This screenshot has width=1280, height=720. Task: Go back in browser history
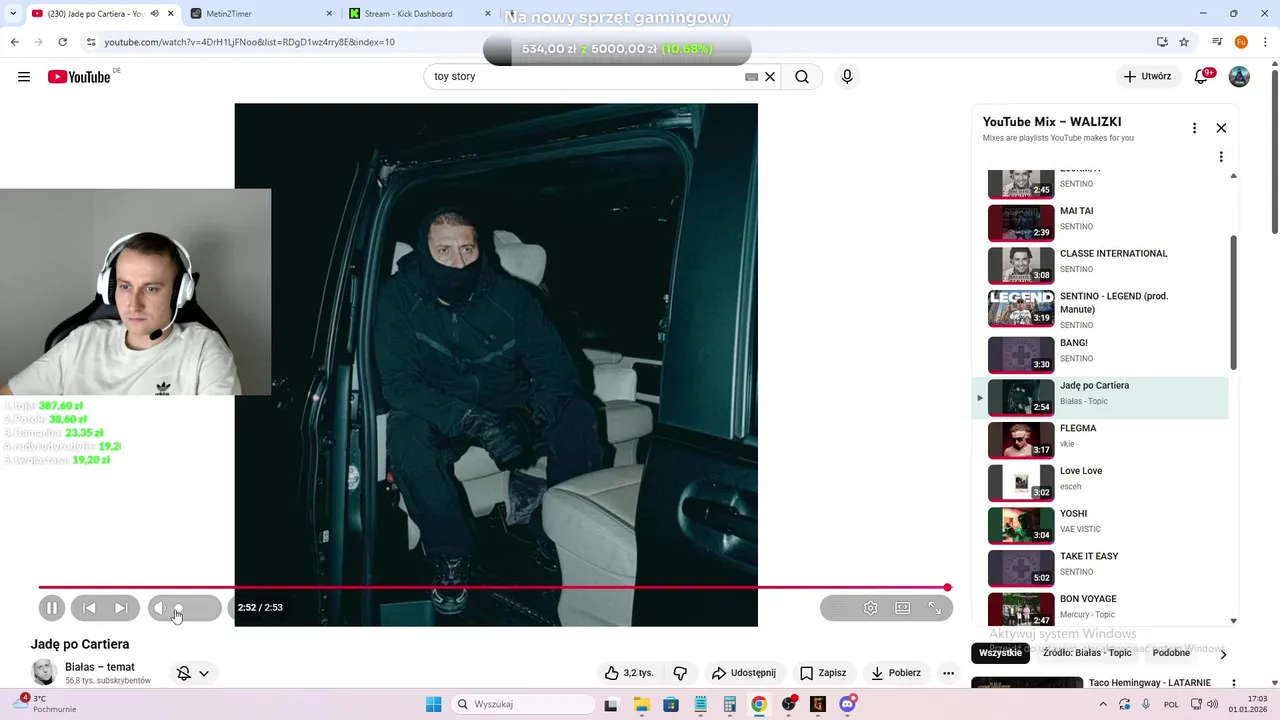(14, 42)
